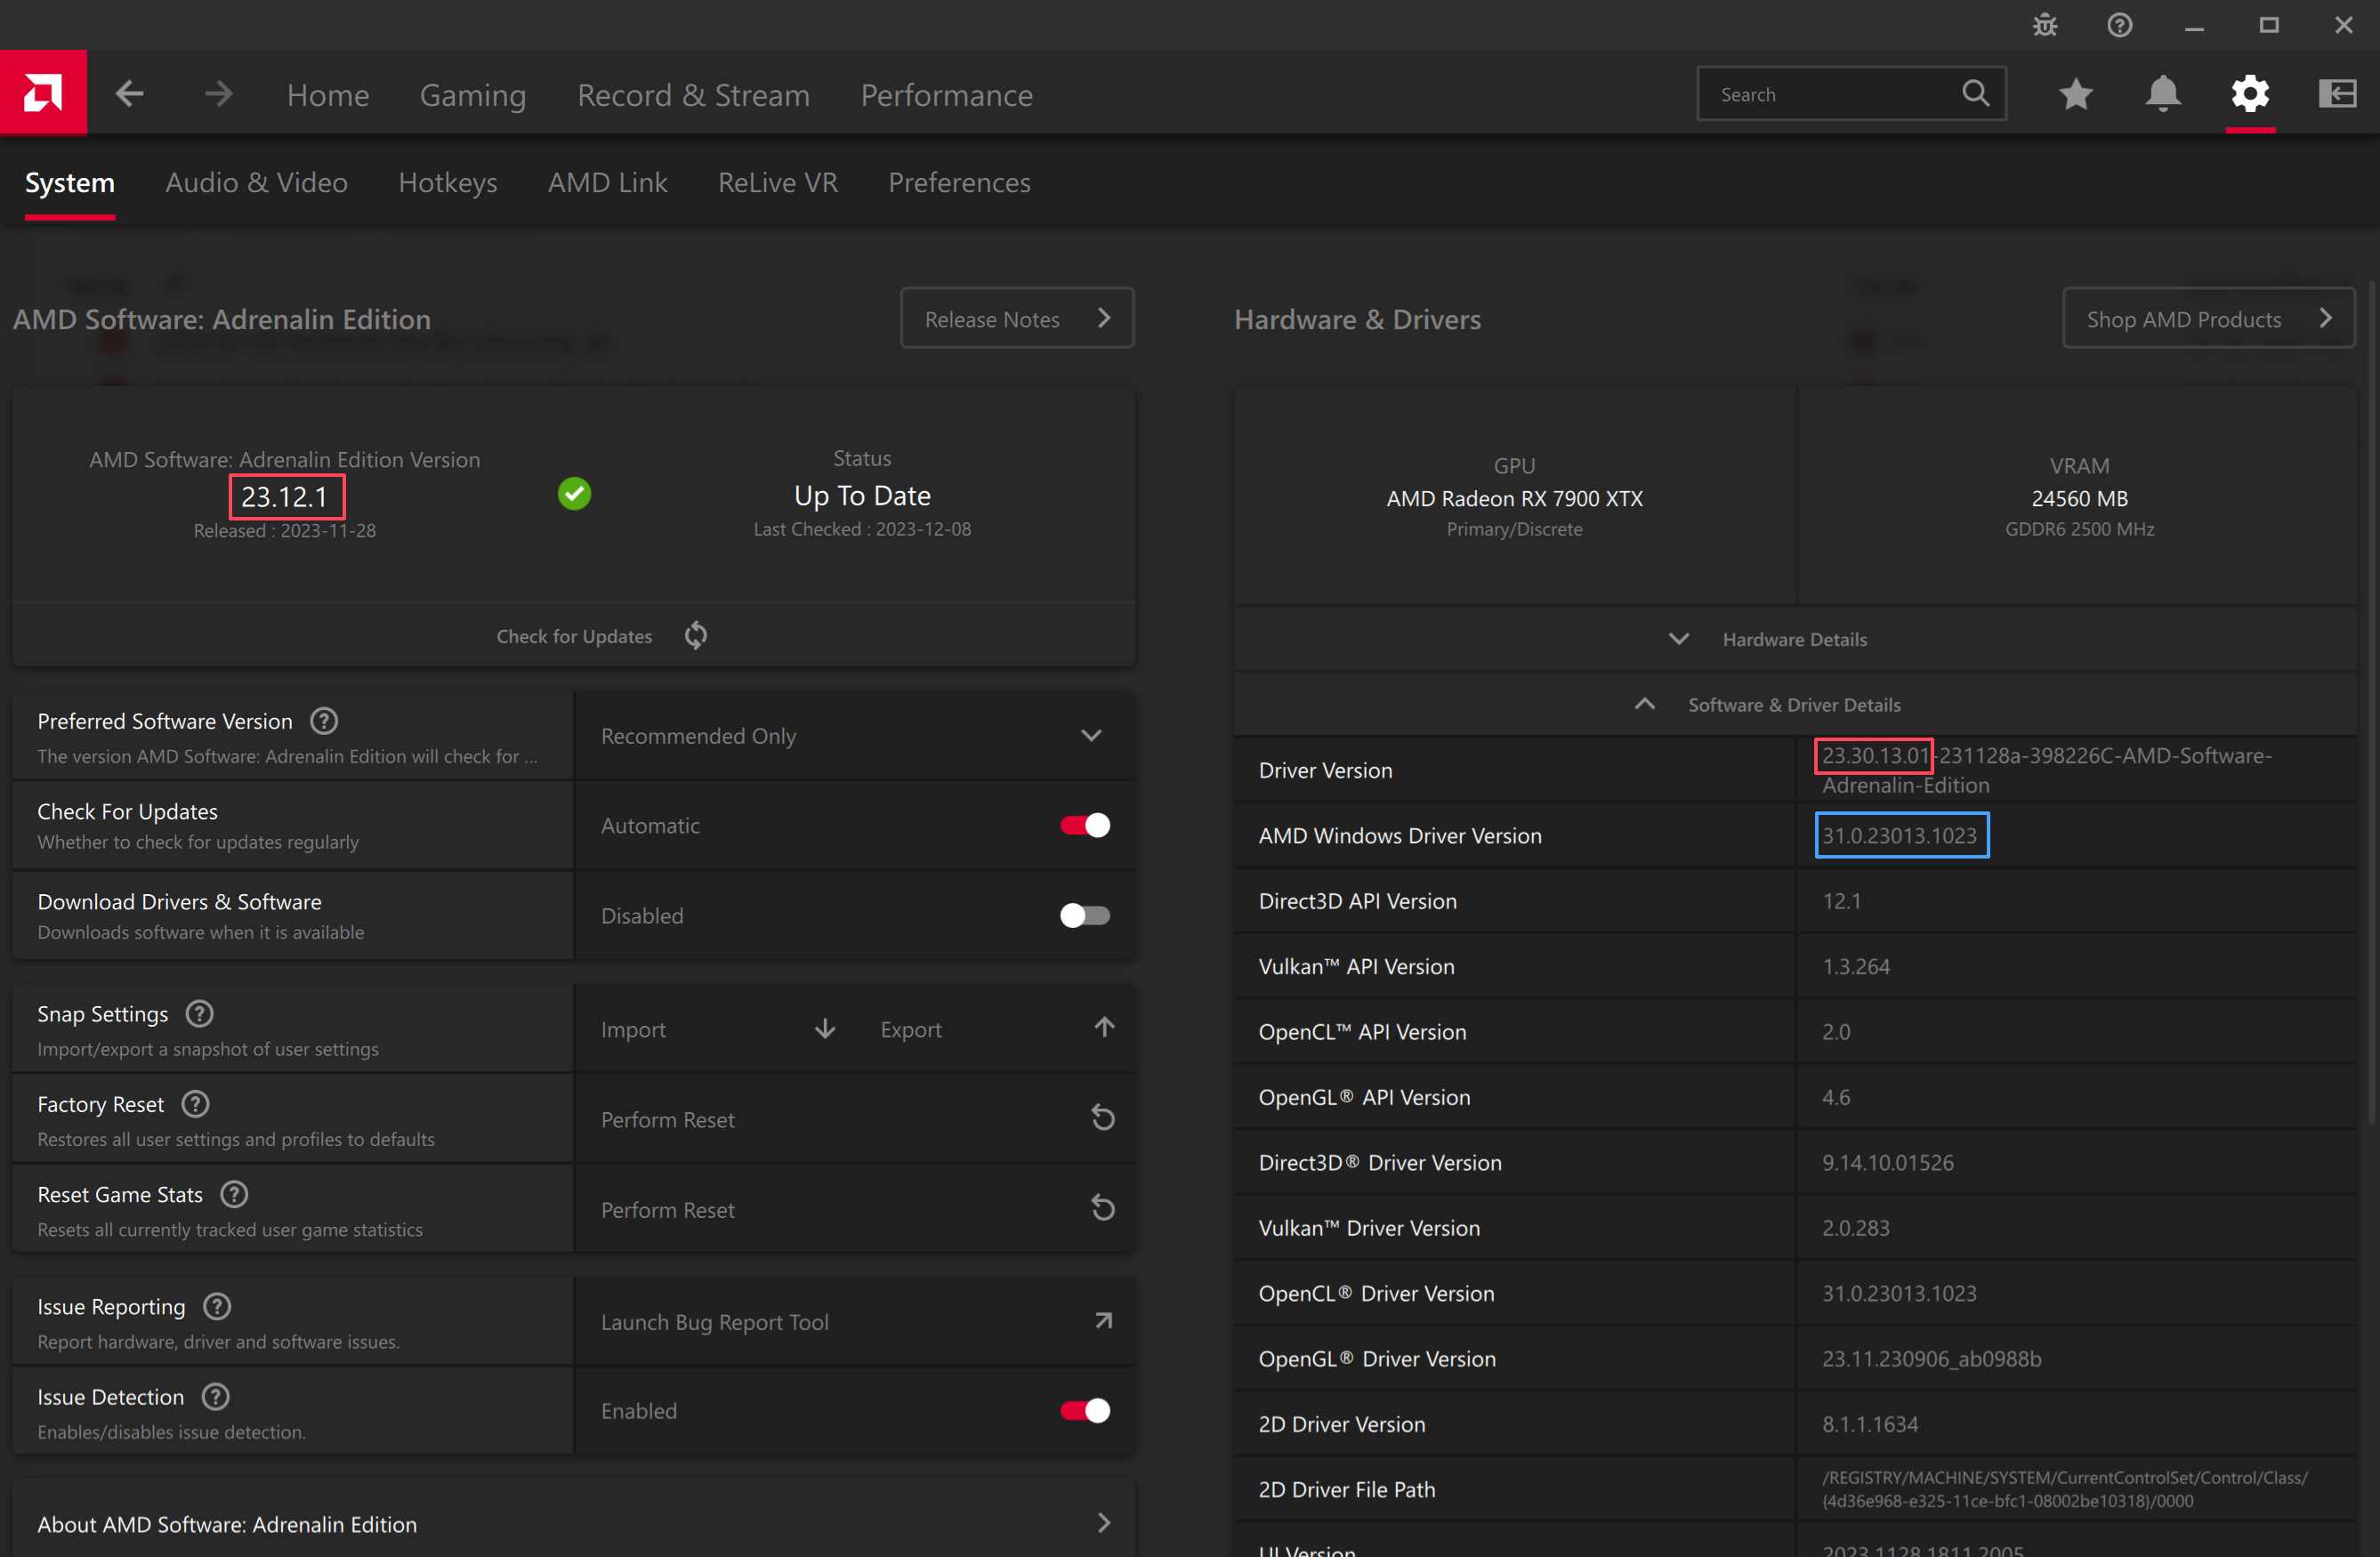Click the back navigation arrow
The width and height of the screenshot is (2380, 1557).
coord(130,94)
